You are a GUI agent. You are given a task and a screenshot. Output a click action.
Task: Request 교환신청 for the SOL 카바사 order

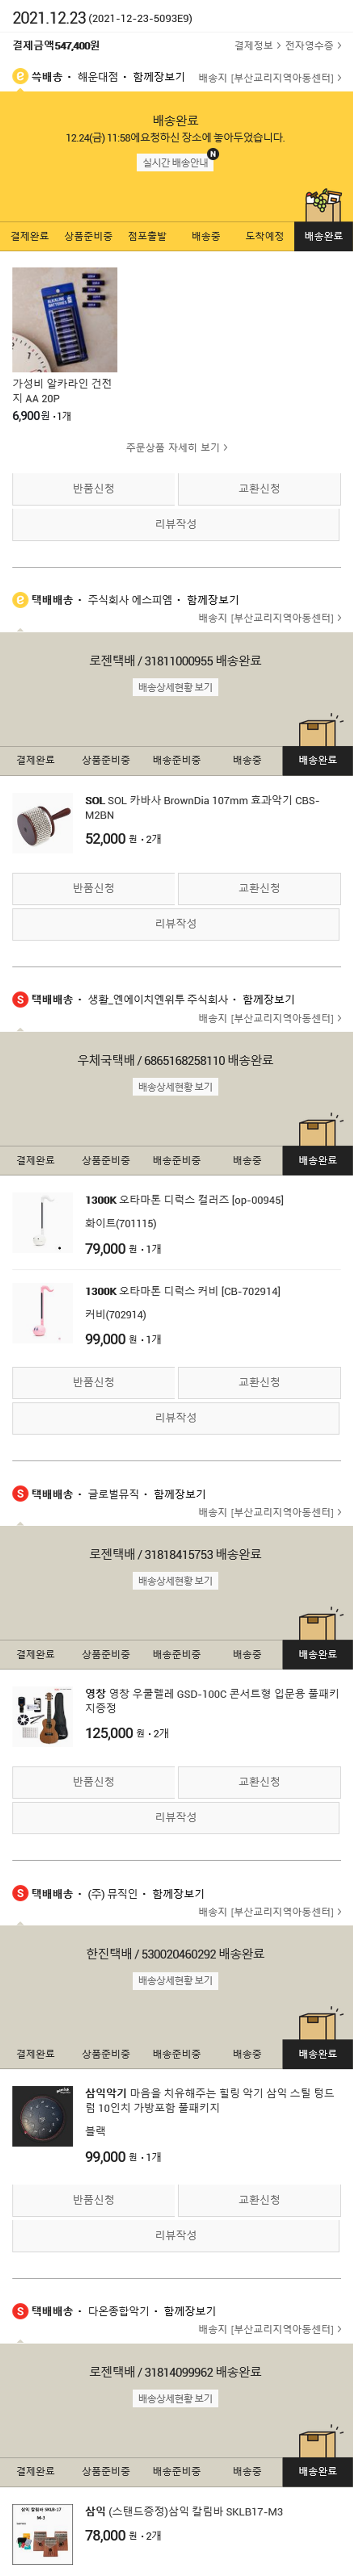(259, 888)
